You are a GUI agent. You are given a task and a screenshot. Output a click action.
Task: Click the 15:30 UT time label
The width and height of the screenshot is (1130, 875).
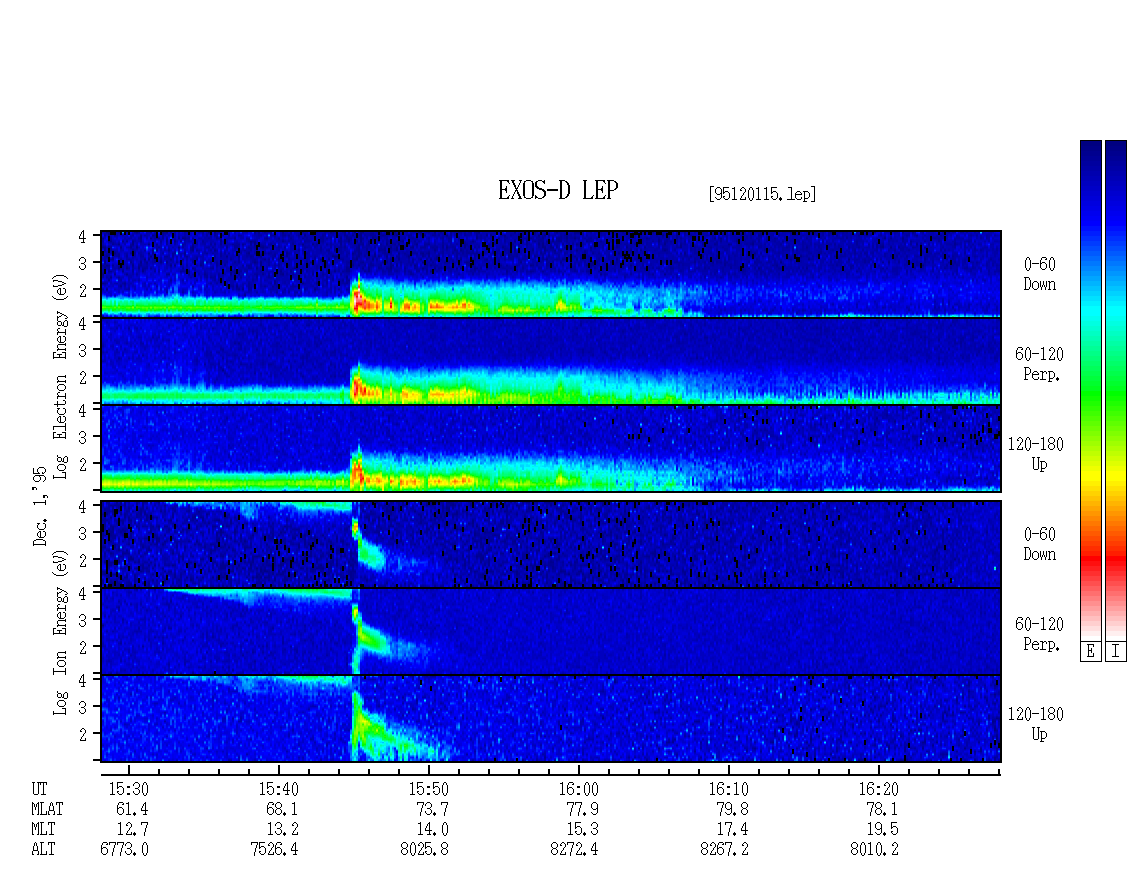point(128,789)
